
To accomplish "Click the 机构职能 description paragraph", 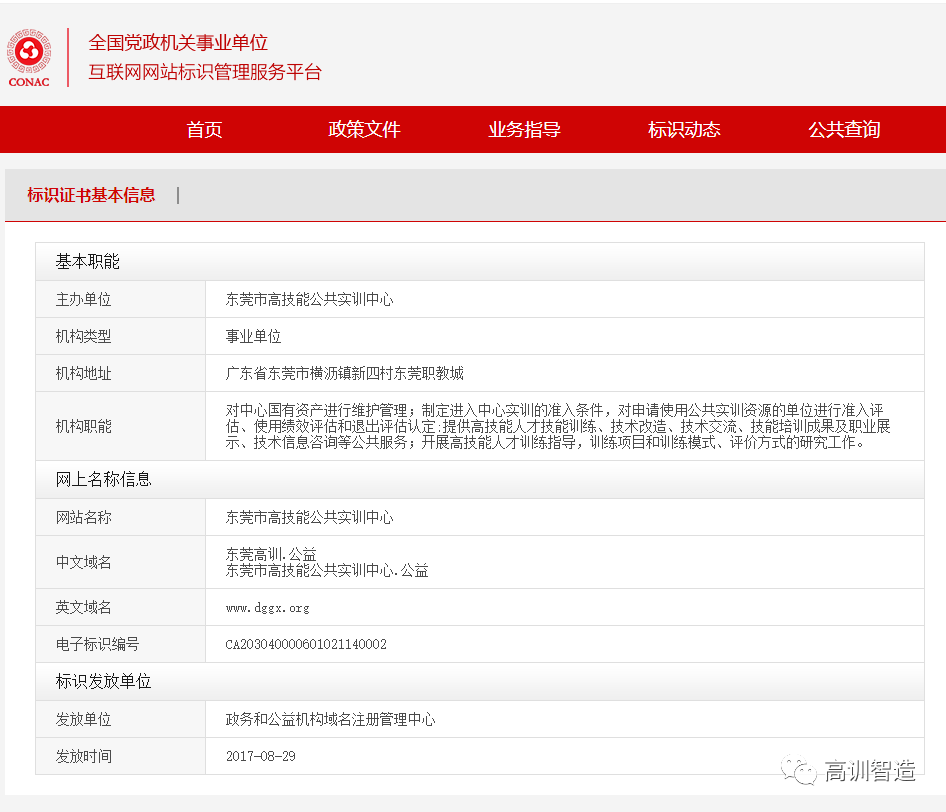I will point(558,426).
